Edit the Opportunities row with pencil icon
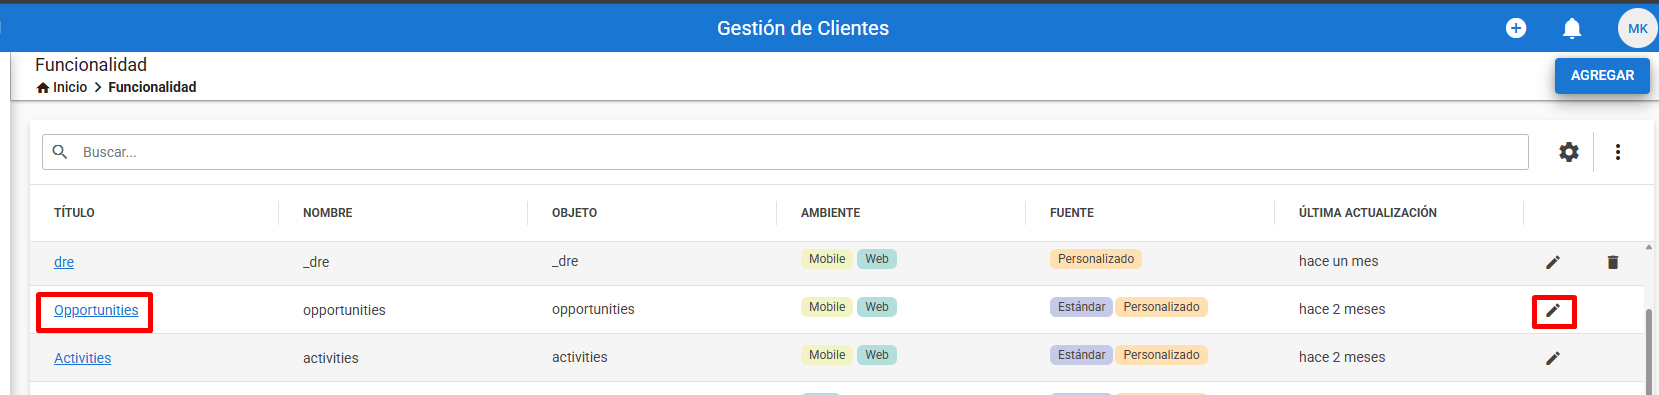The height and width of the screenshot is (395, 1659). point(1553,310)
